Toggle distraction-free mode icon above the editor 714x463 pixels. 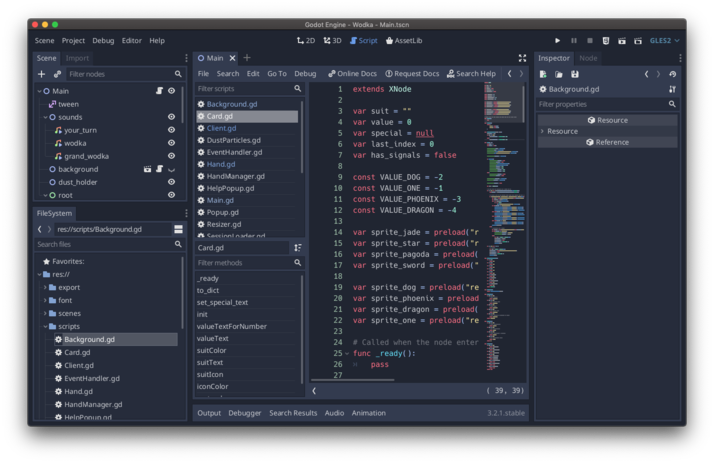click(522, 58)
